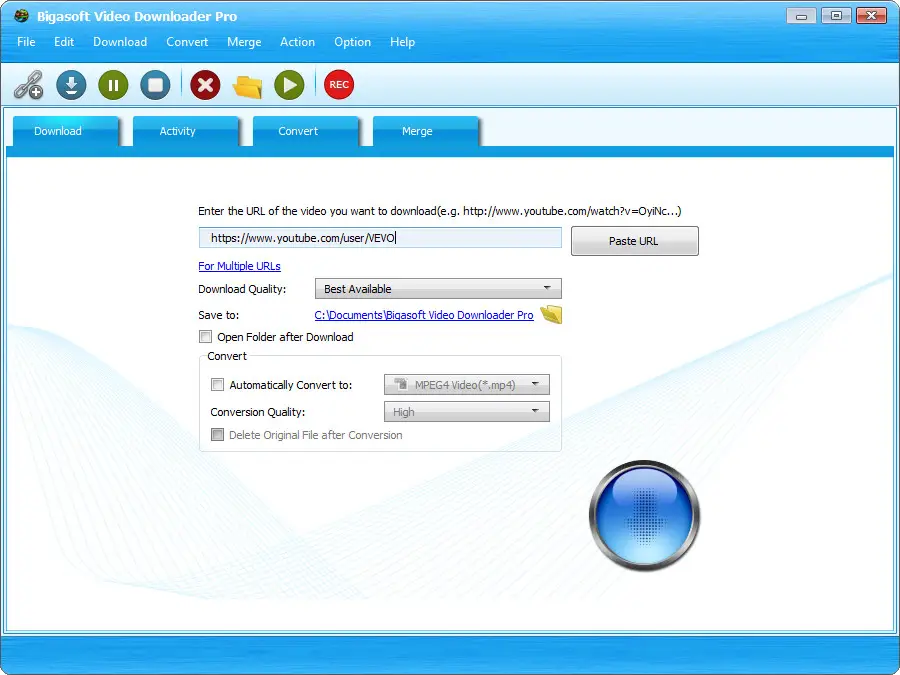The height and width of the screenshot is (675, 900).
Task: Delete the task with the red X icon
Action: [205, 85]
